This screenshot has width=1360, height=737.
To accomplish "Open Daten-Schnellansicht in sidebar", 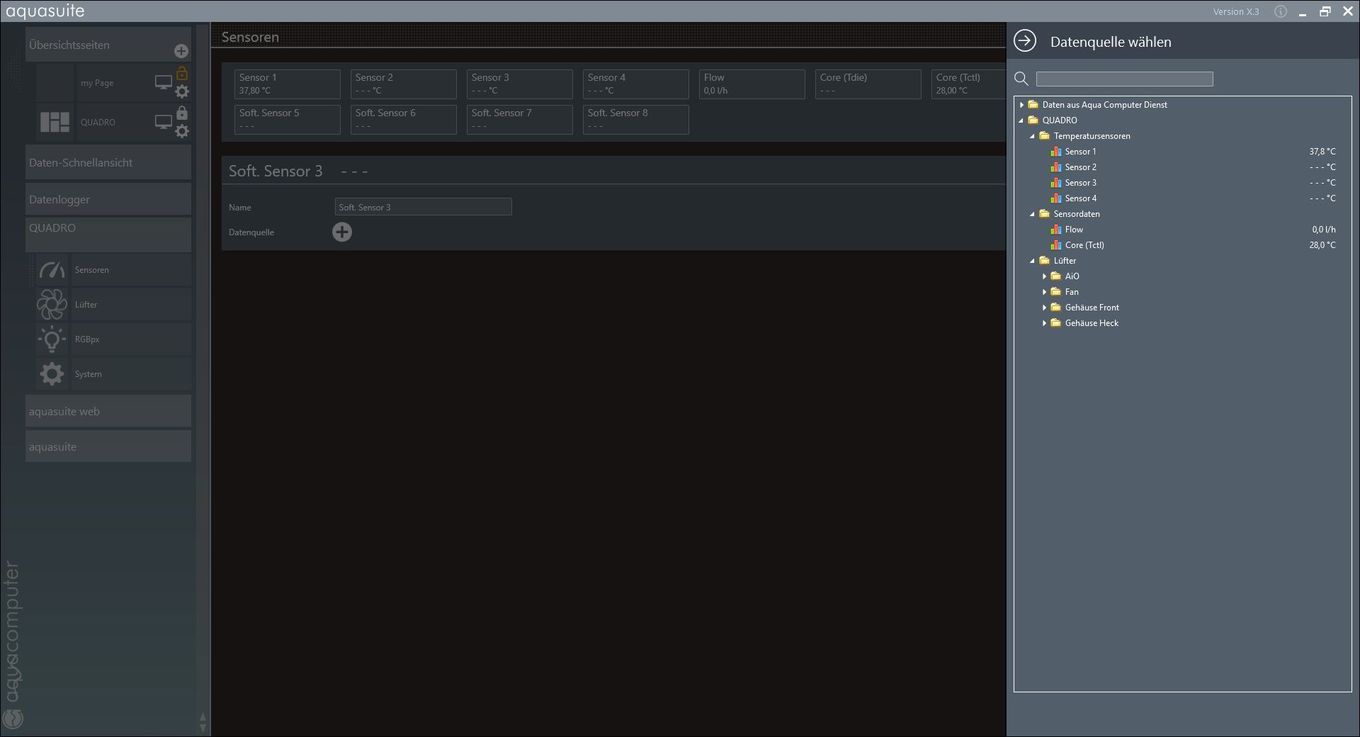I will tap(108, 162).
